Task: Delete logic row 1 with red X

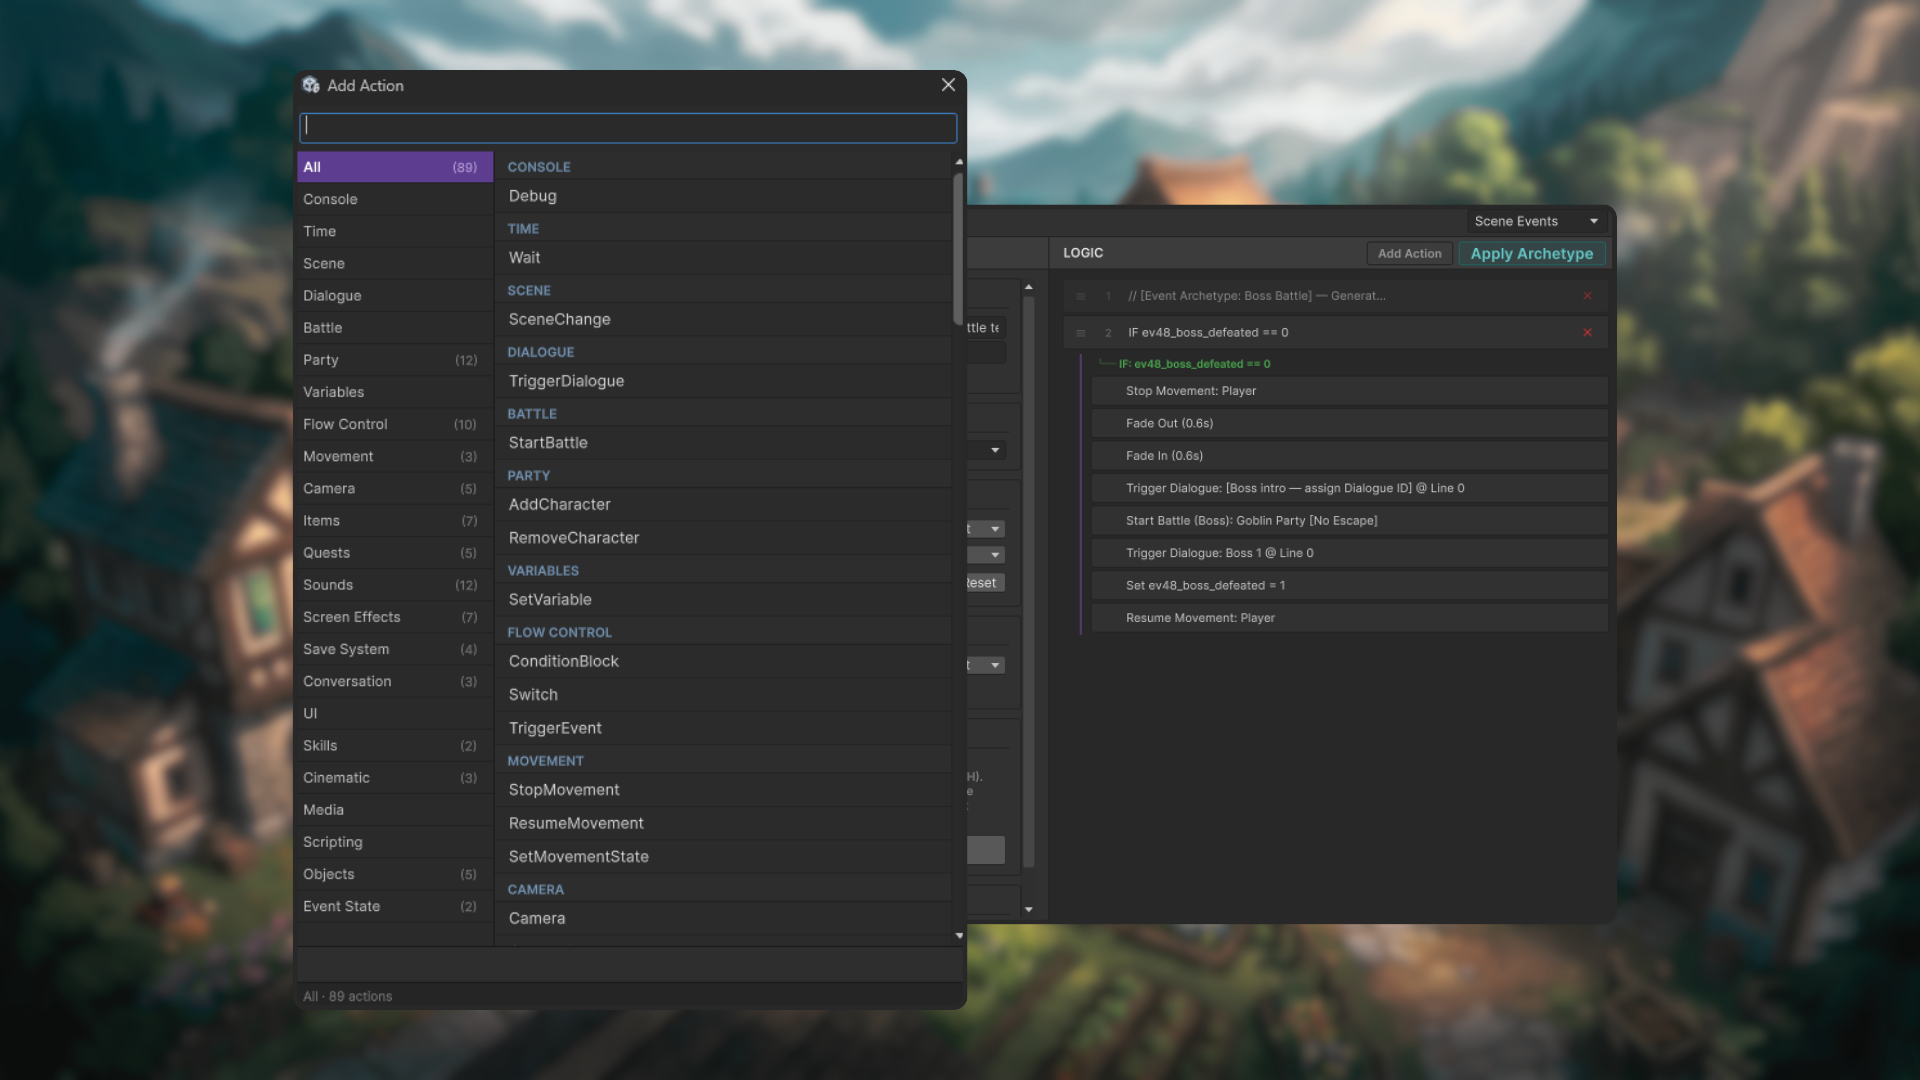Action: 1587,296
